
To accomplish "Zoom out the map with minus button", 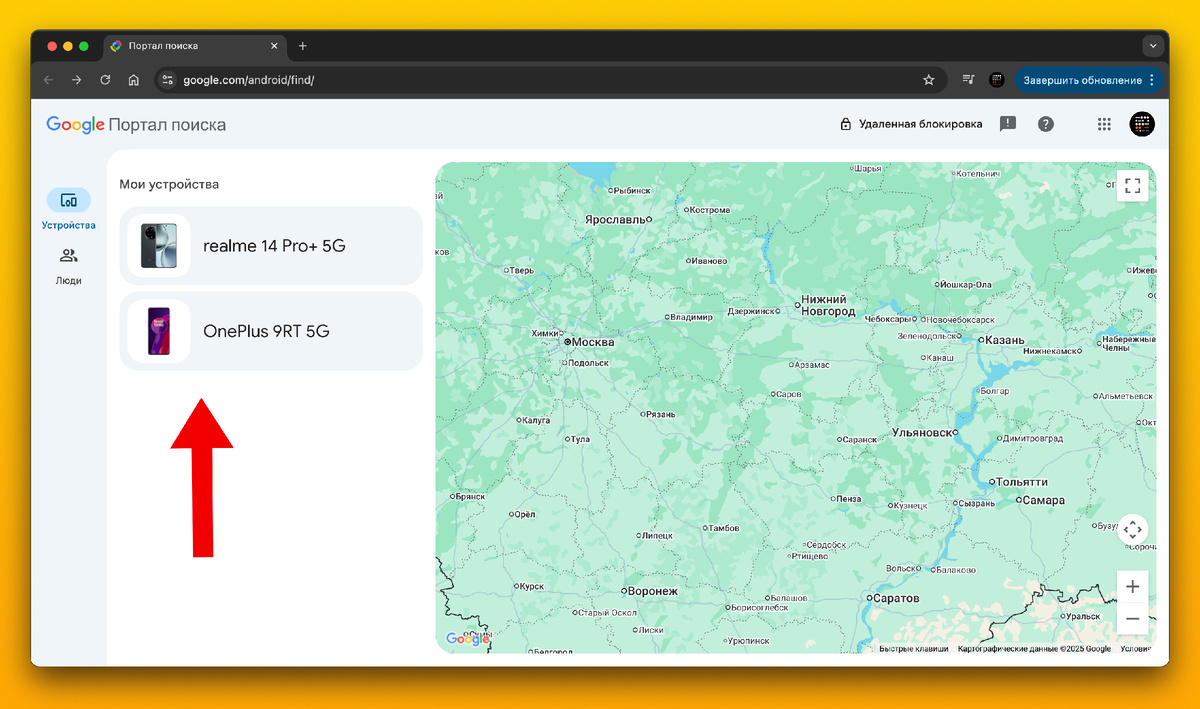I will pos(1132,619).
